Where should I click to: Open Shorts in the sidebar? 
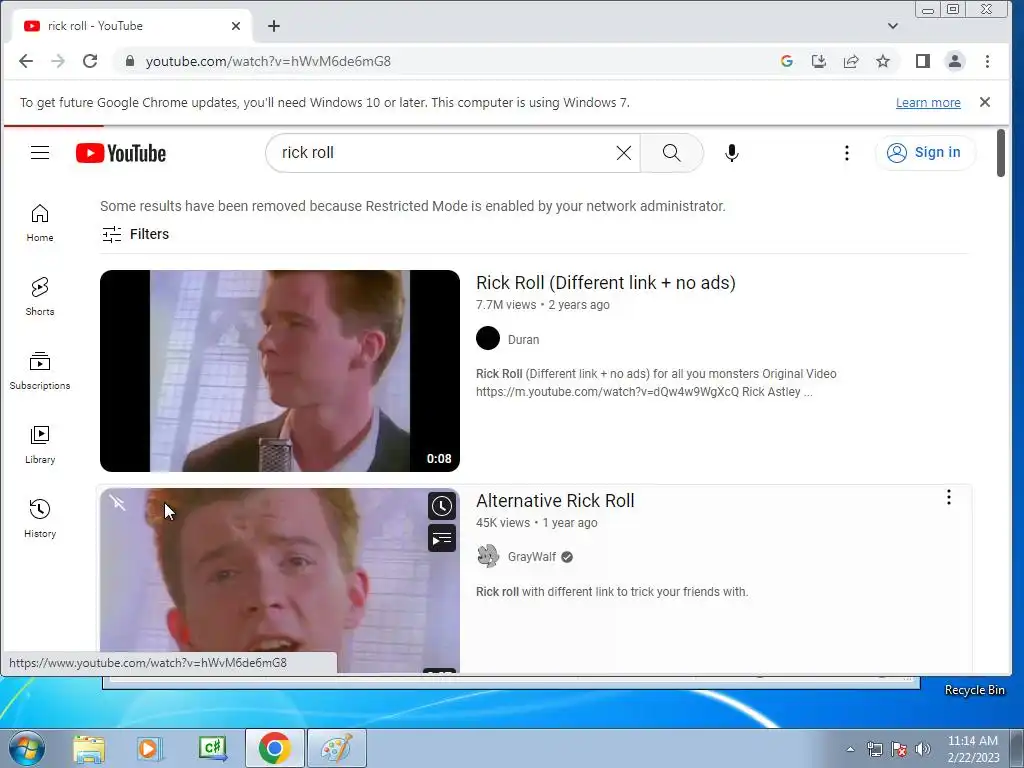(x=40, y=296)
